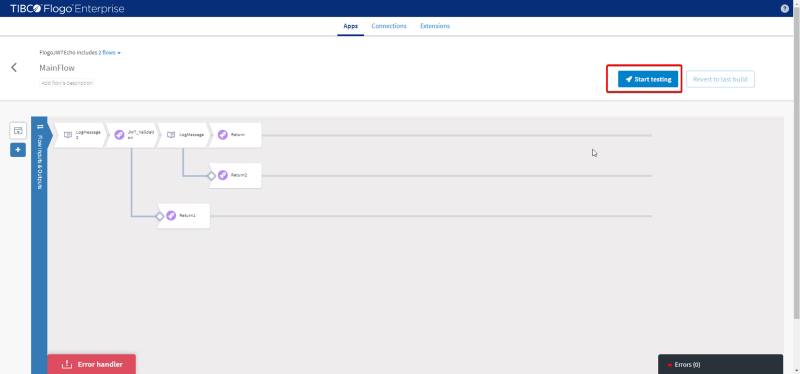Add a trigger with the plus button
The height and width of the screenshot is (374, 800).
(x=18, y=150)
